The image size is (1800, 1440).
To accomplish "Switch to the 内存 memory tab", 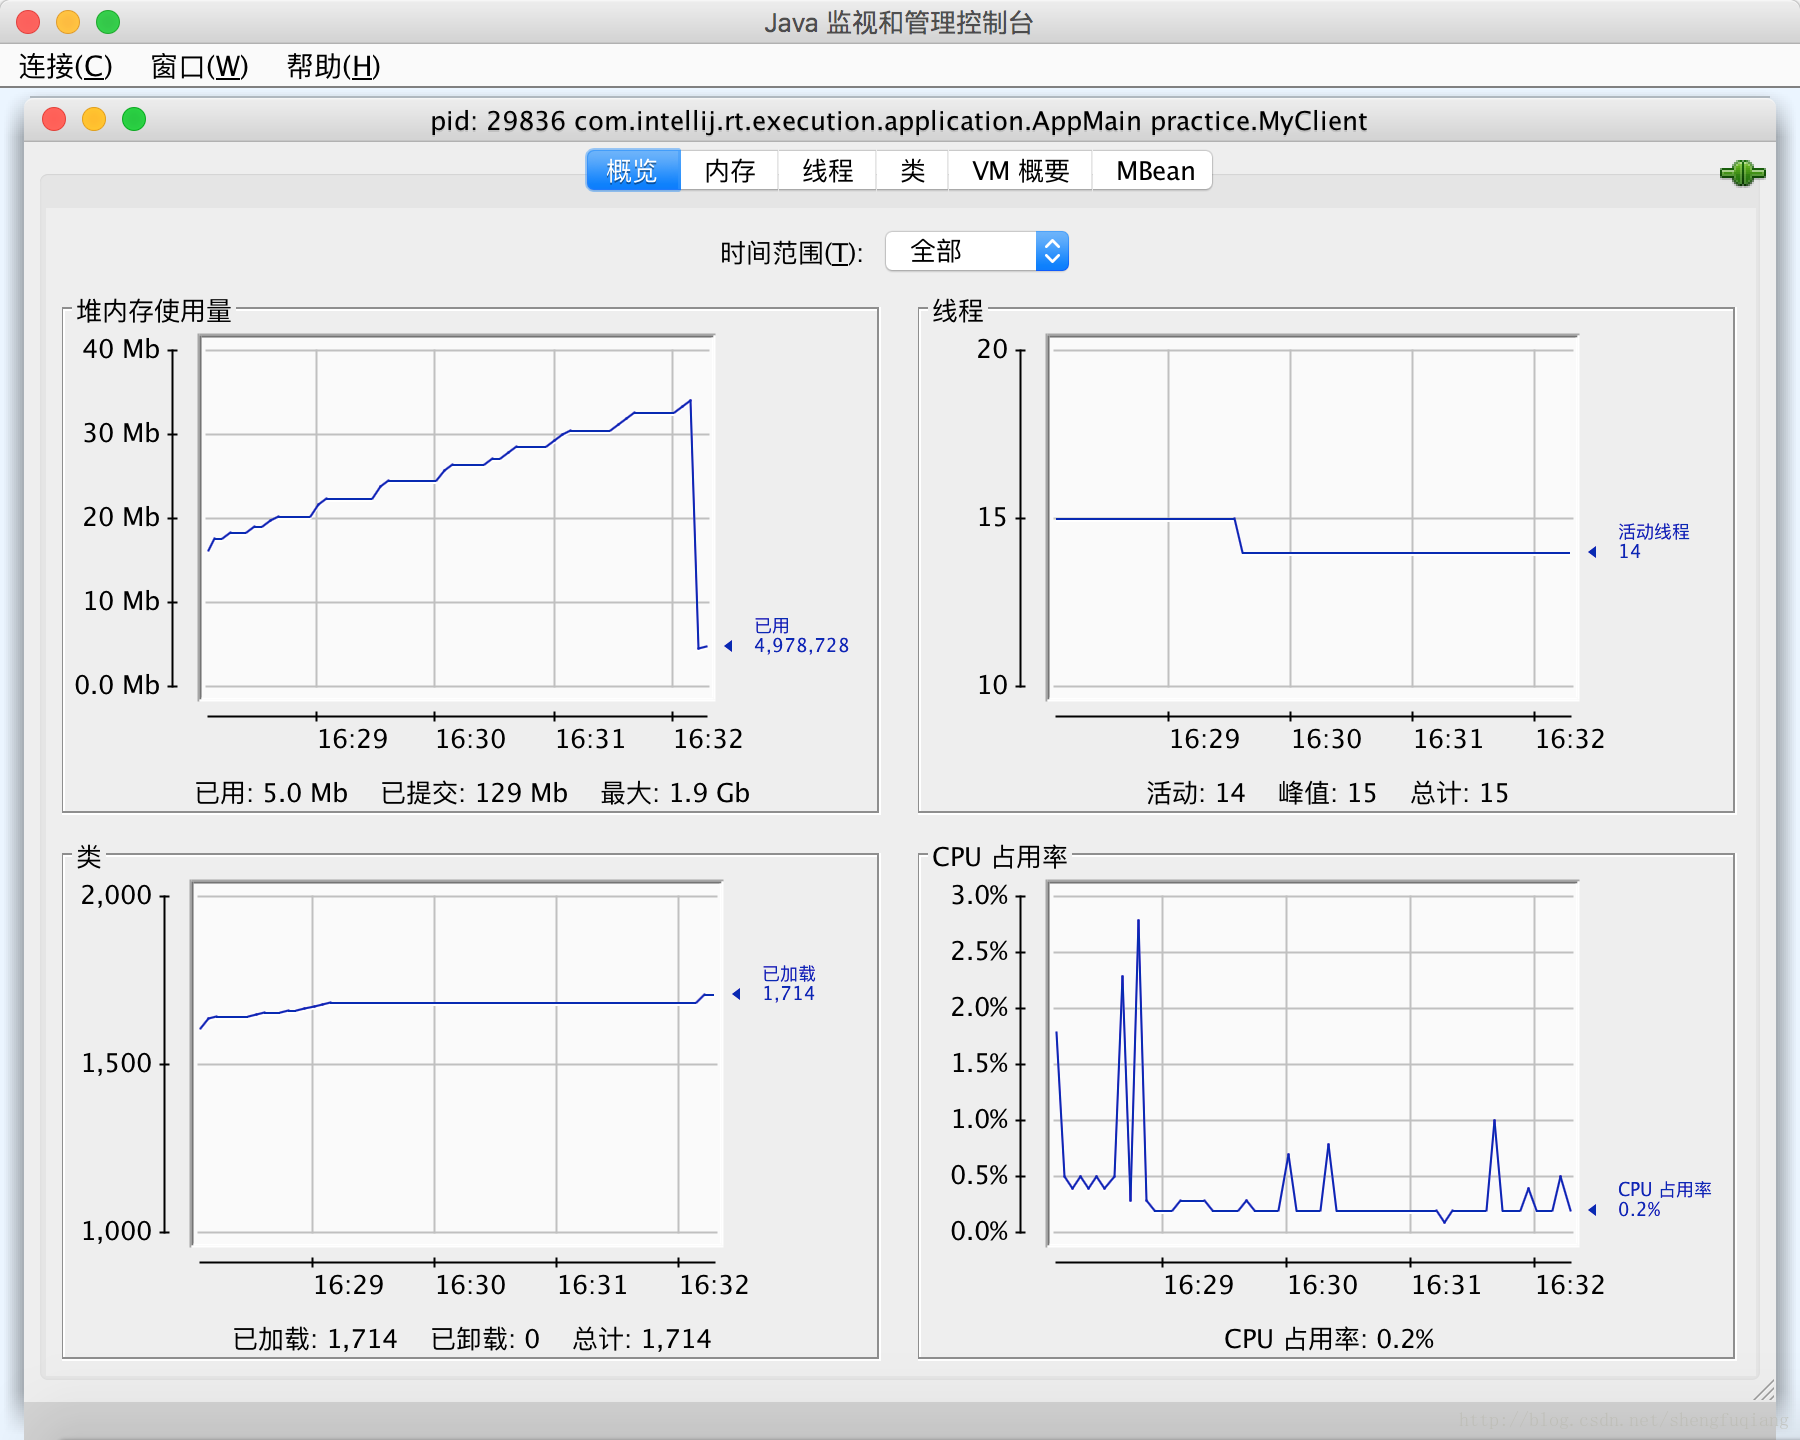I will [729, 171].
